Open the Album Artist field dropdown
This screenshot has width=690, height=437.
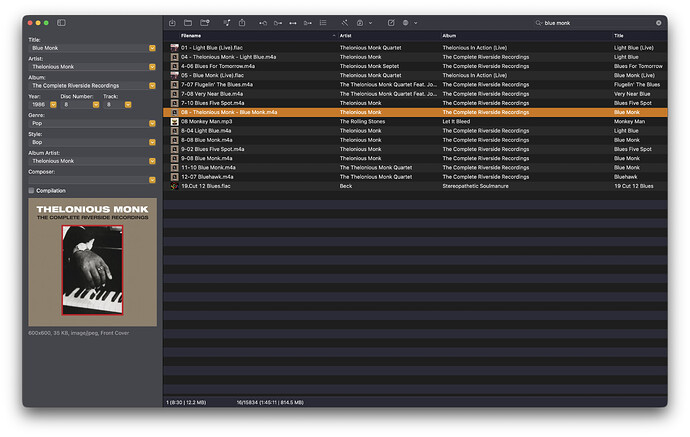[152, 161]
